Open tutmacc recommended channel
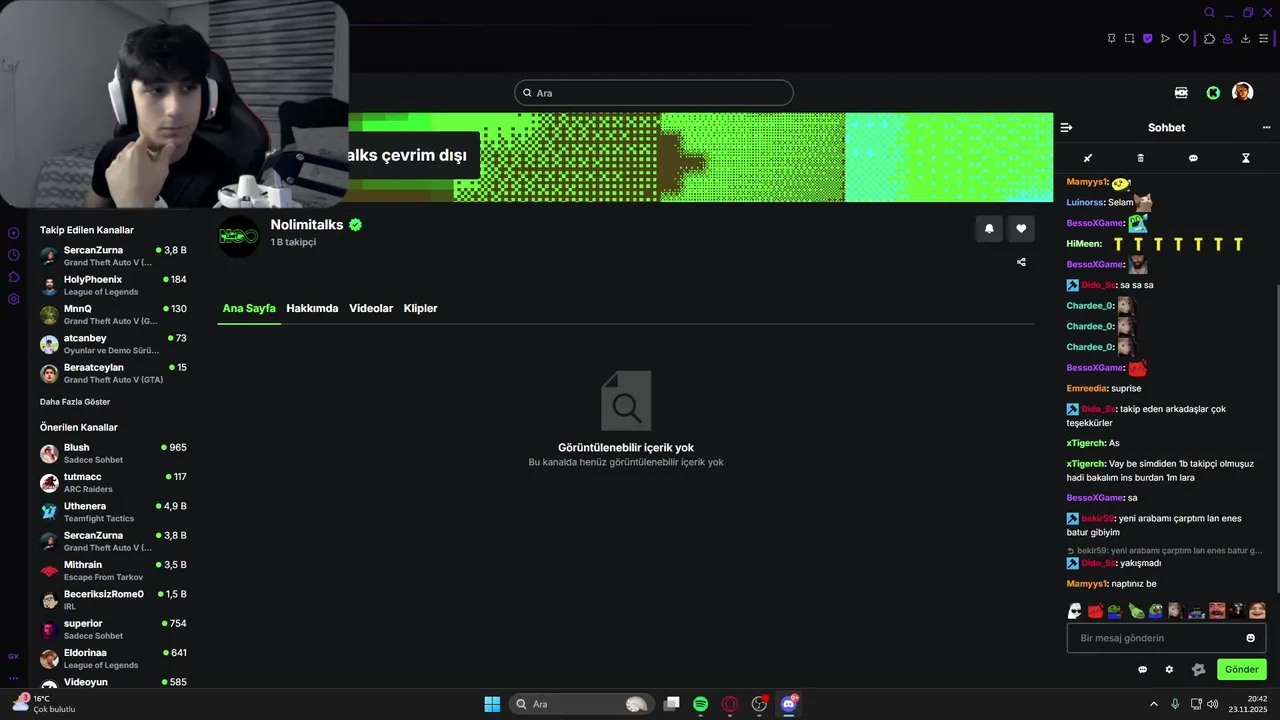 (x=113, y=483)
